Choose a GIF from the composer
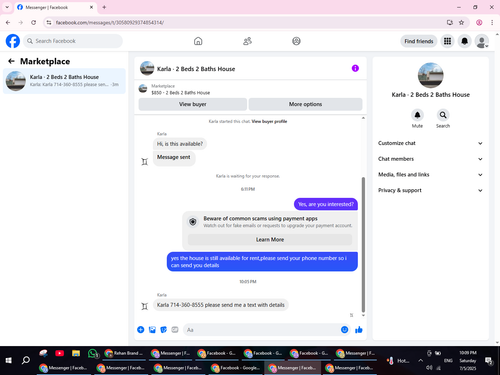500x375 pixels. click(175, 330)
